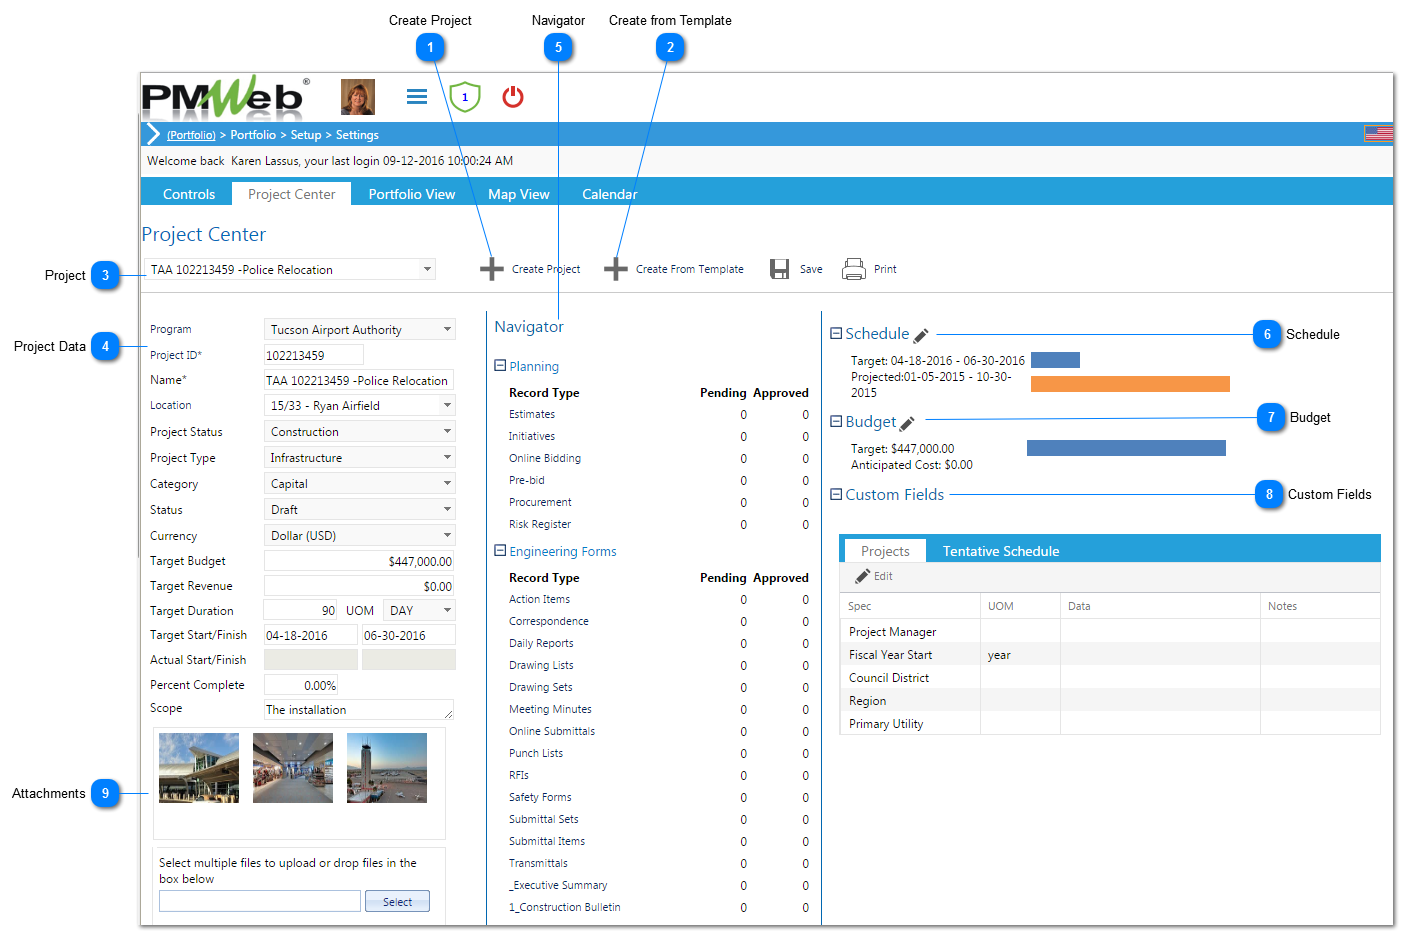This screenshot has height=934, width=1402.
Task: Open the terminal interior thumbnail
Action: click(293, 768)
